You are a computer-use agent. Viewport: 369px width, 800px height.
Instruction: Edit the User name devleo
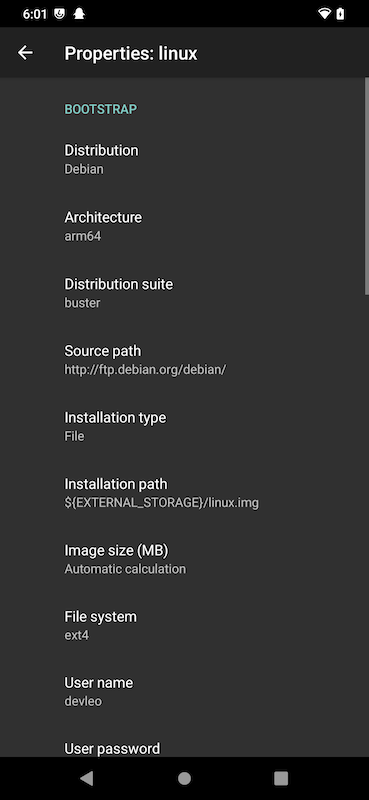click(184, 692)
